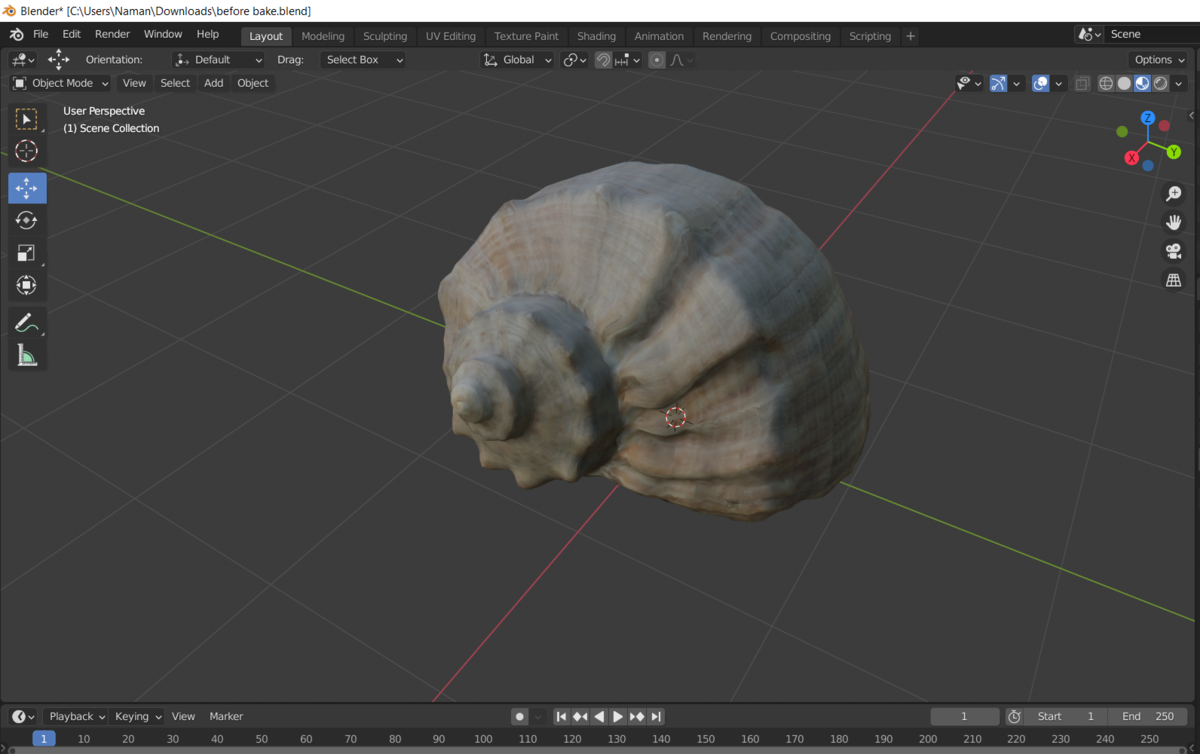This screenshot has height=754, width=1200.
Task: Toggle auto keying record button
Action: coord(519,716)
